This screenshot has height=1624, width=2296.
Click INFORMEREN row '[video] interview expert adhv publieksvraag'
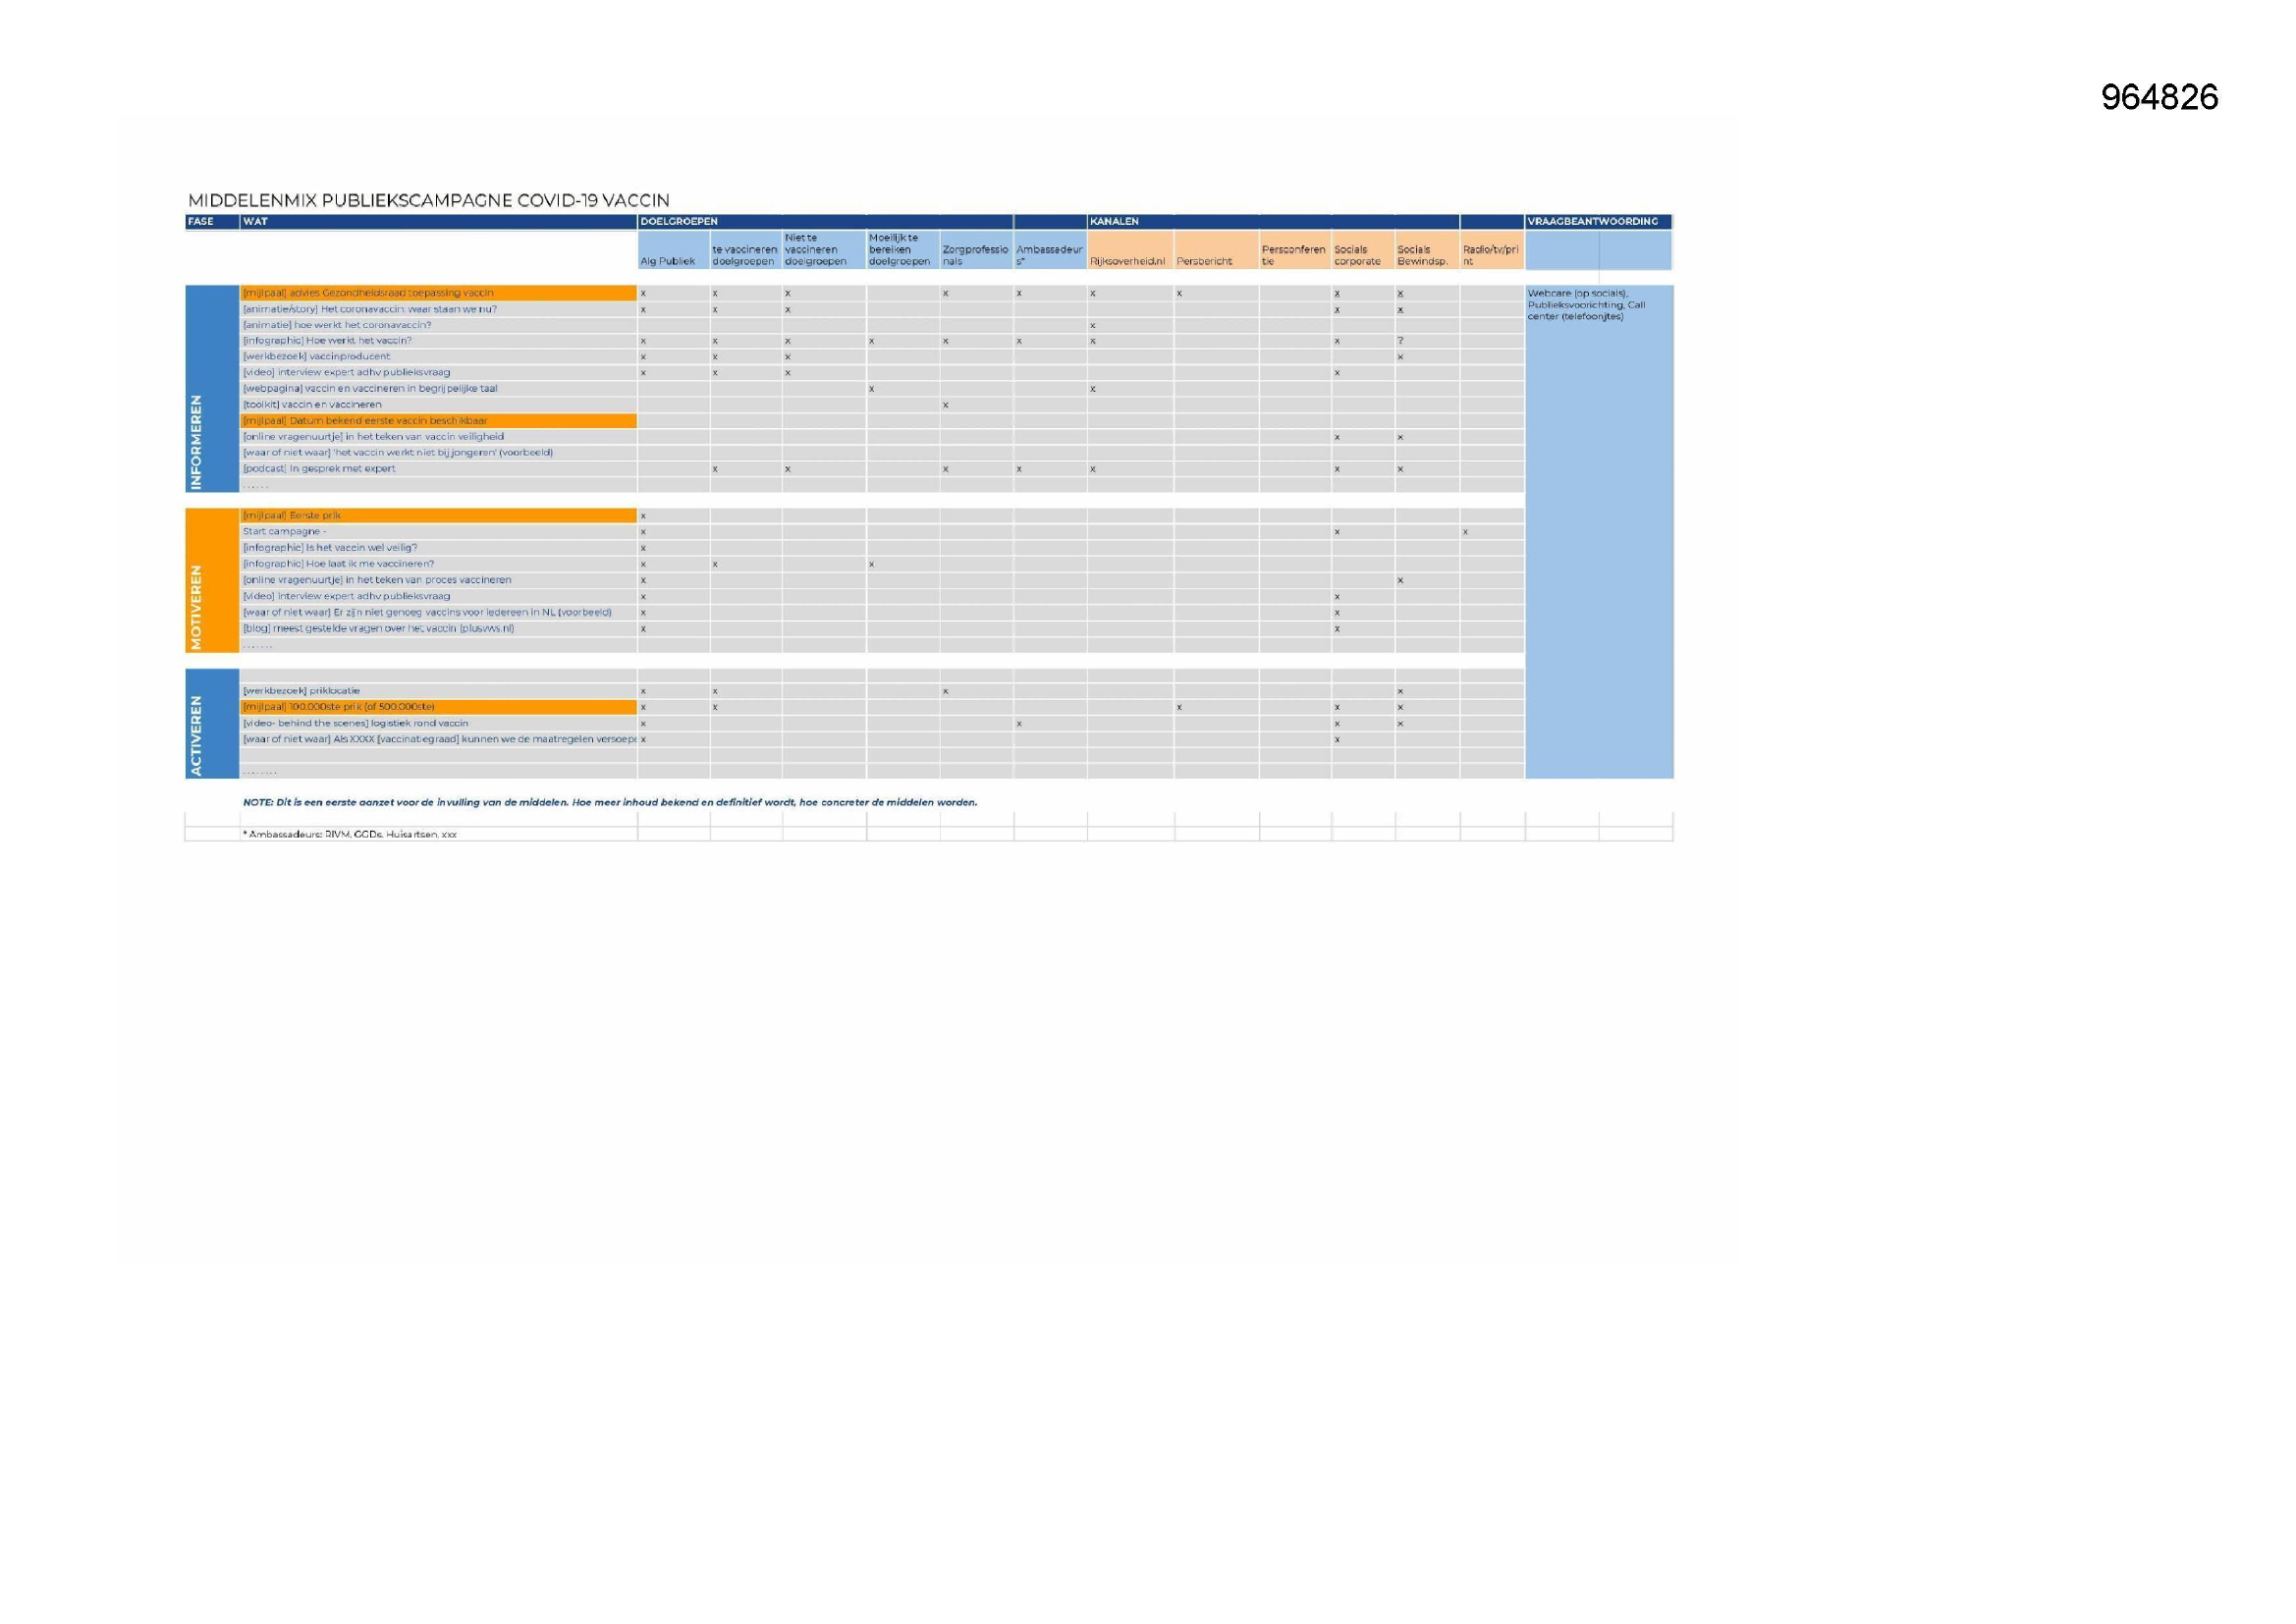tap(438, 373)
